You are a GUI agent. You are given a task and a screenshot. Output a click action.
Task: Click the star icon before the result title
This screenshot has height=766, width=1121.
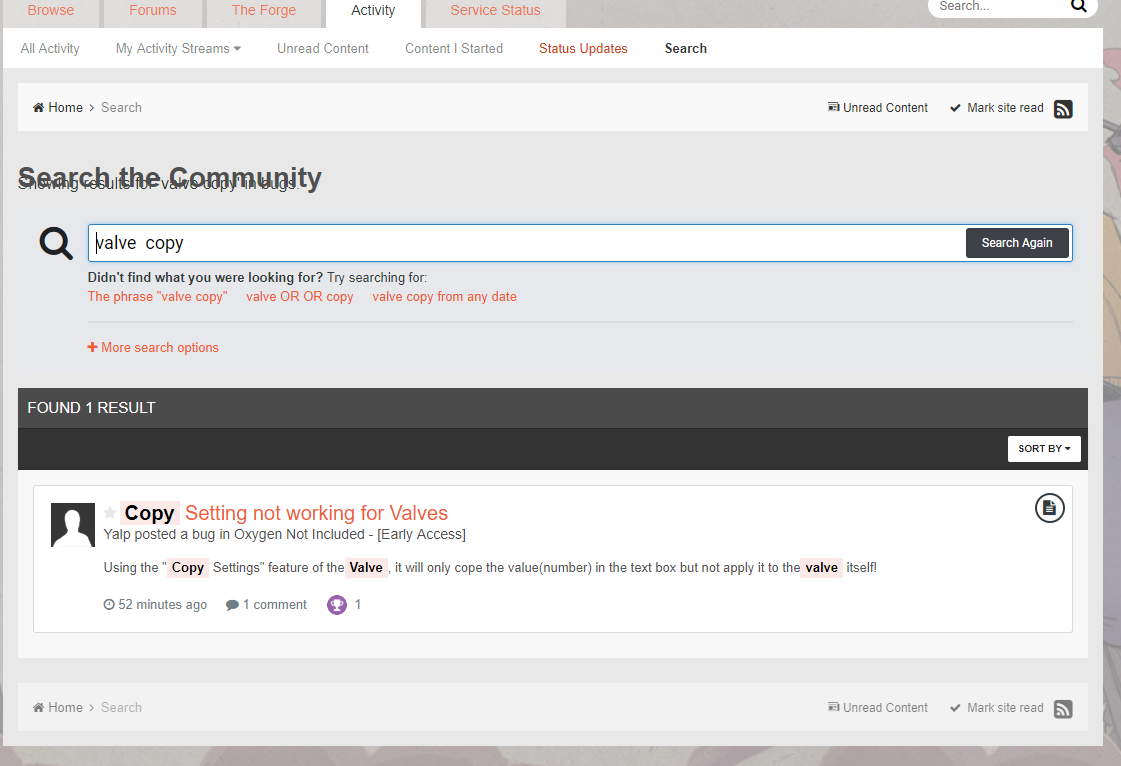[110, 513]
